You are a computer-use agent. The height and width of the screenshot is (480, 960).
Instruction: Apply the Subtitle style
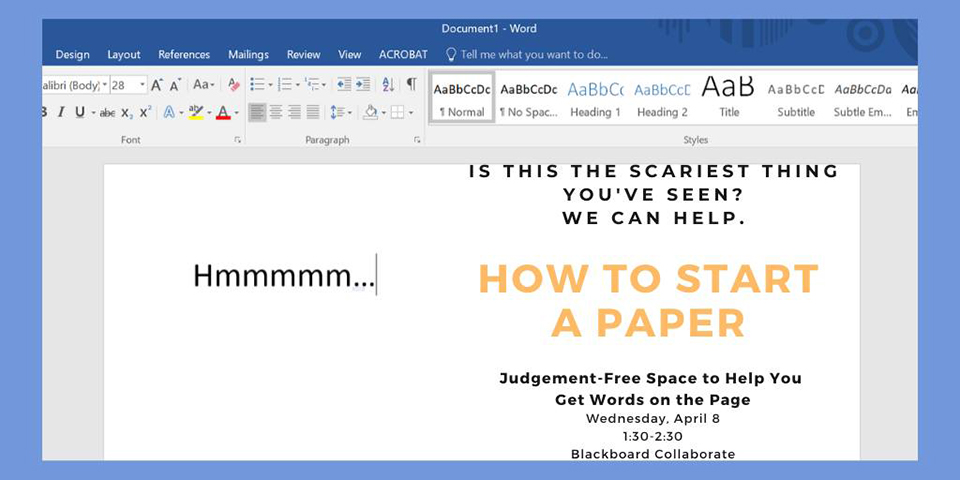[x=796, y=97]
